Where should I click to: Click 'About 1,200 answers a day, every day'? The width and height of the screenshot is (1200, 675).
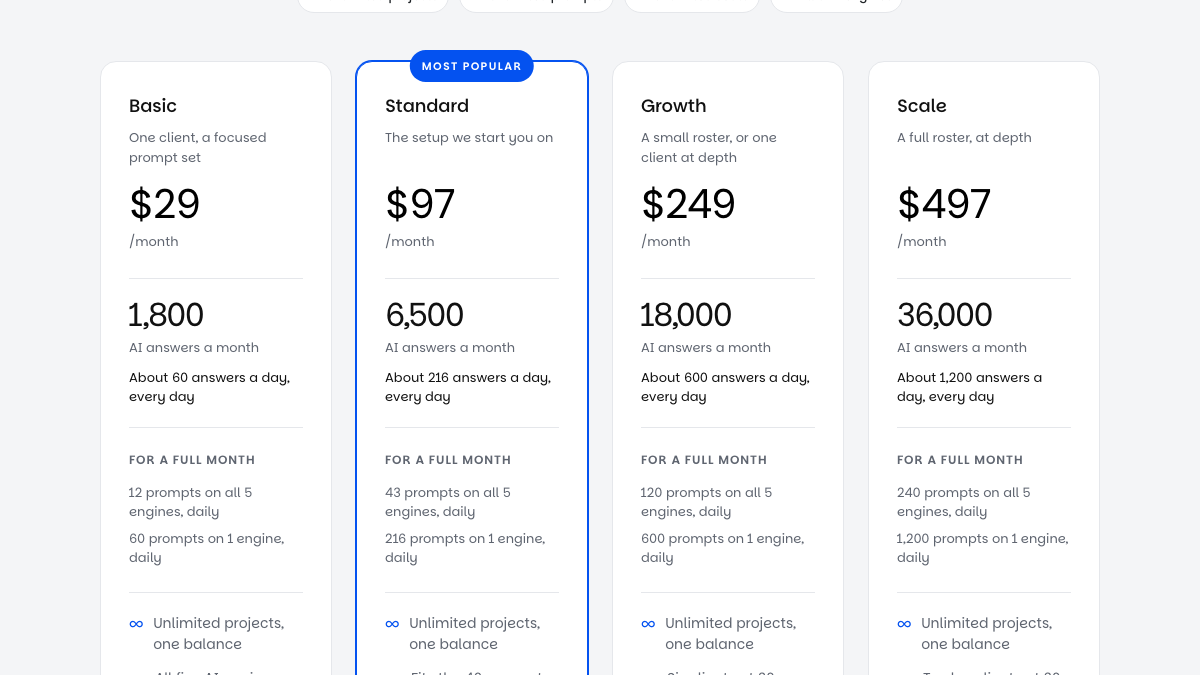pos(970,387)
